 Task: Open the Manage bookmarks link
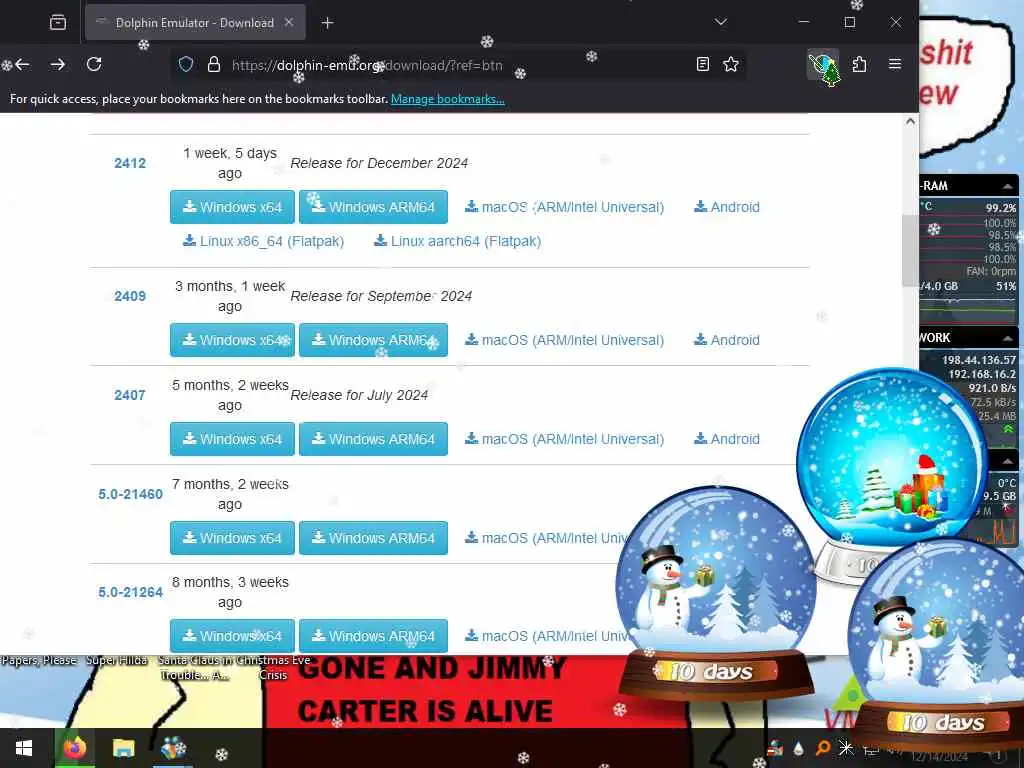[x=447, y=99]
